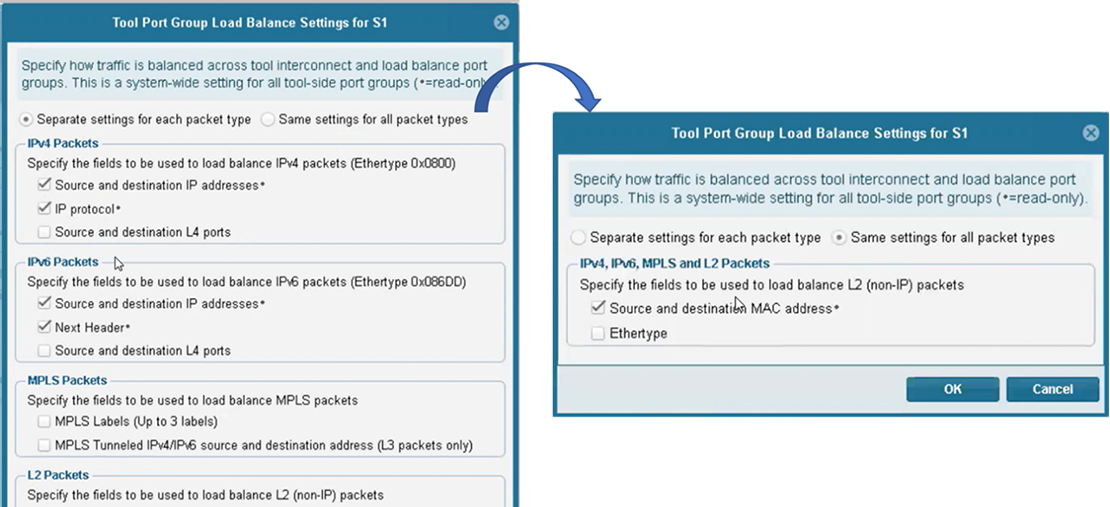Enable IPv6 'Source and destination L4 ports'
1110x507 pixels.
(44, 350)
